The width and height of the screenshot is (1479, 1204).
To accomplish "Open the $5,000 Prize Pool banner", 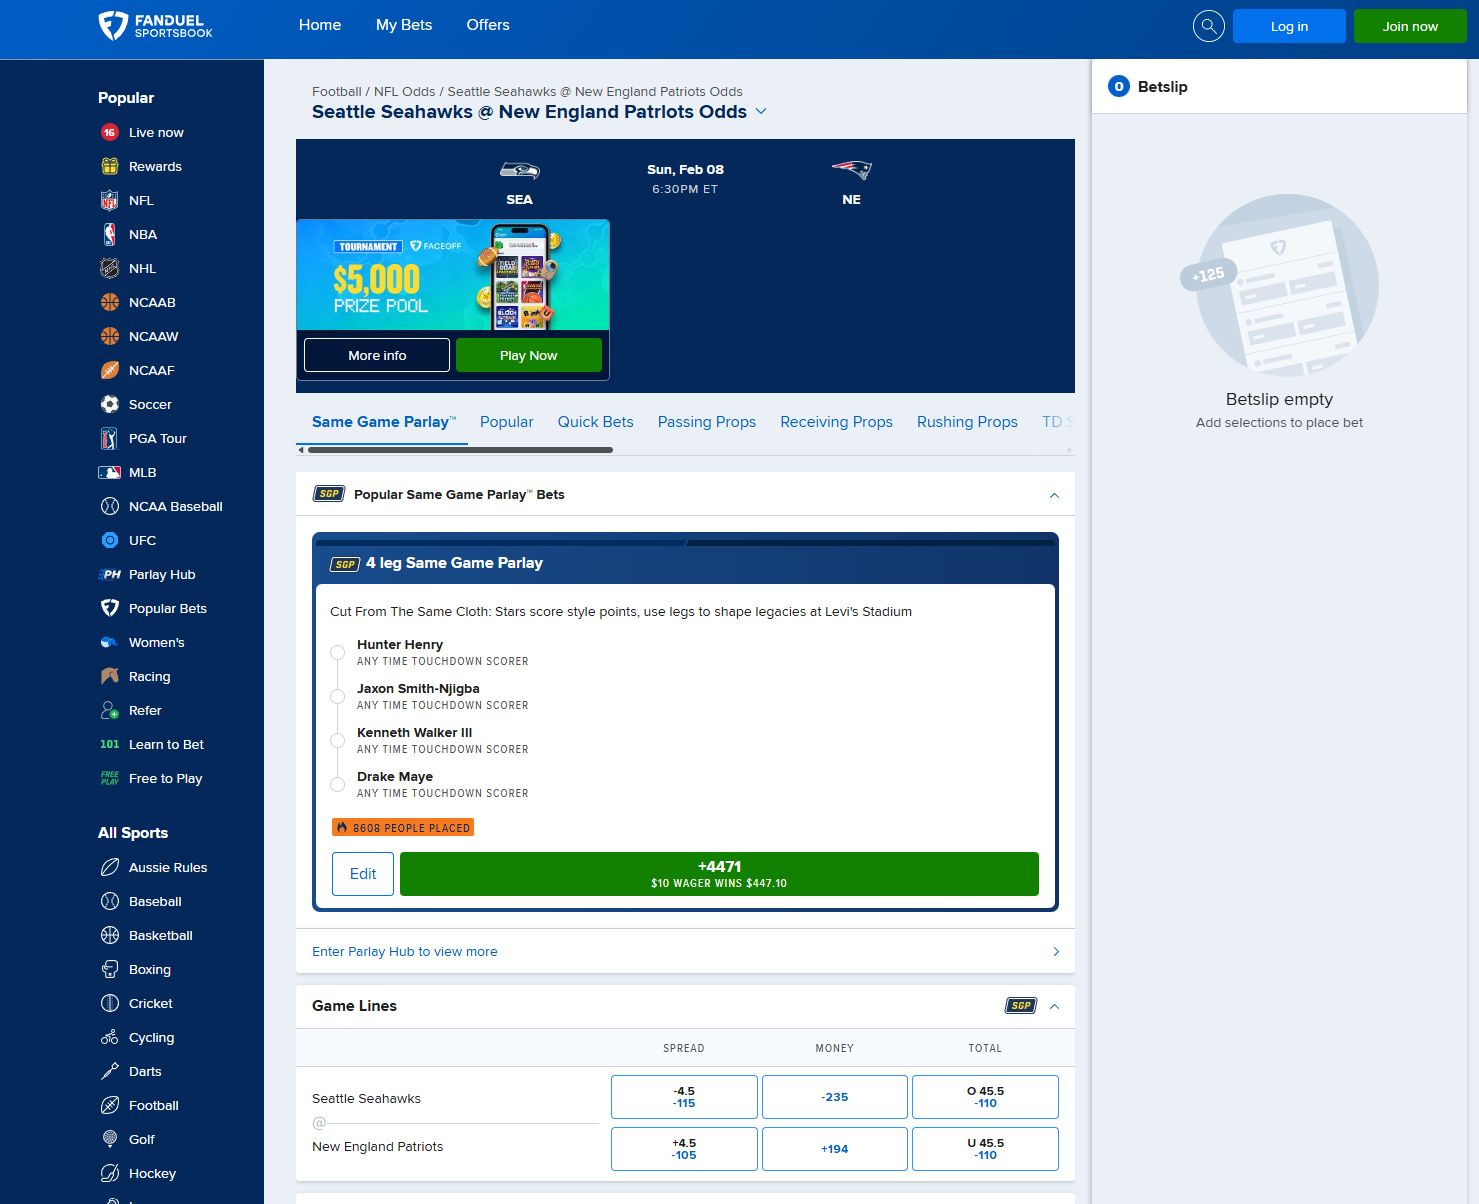I will pyautogui.click(x=453, y=275).
